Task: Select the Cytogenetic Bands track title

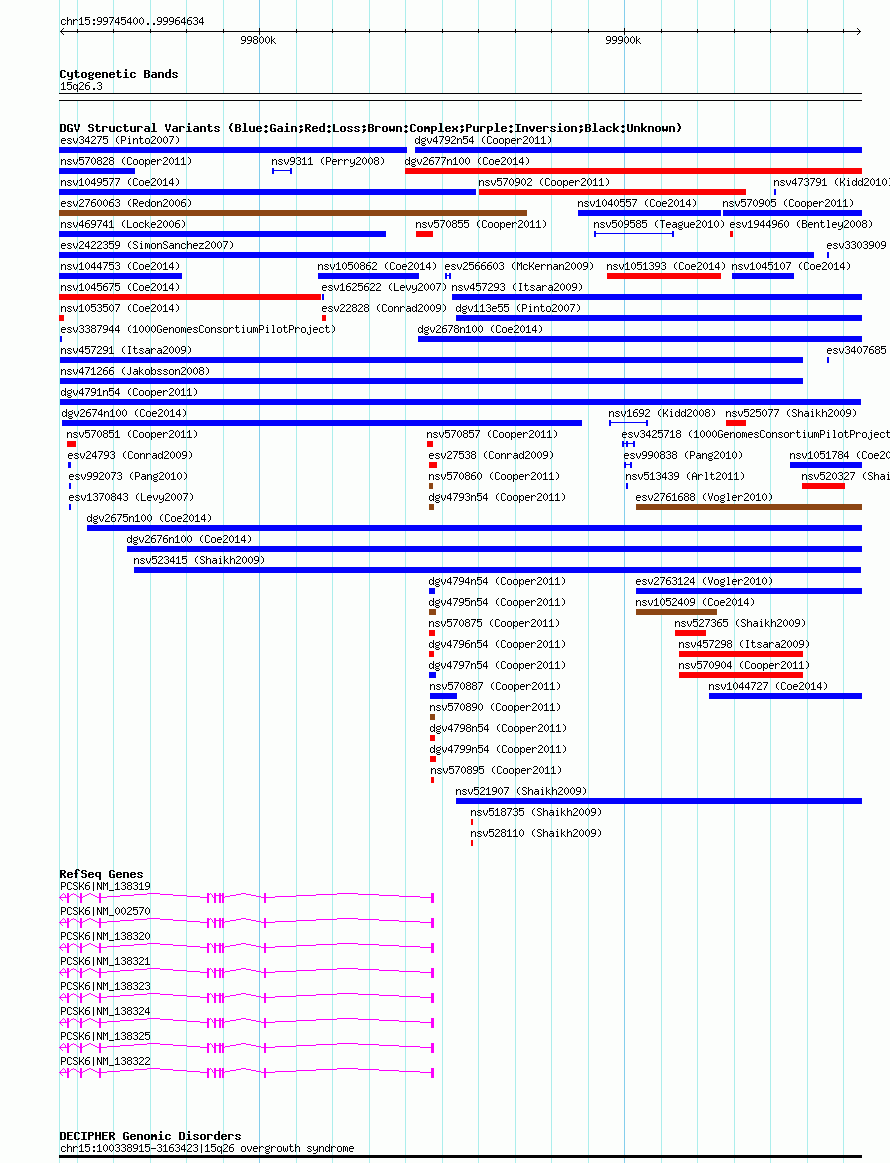Action: 119,74
